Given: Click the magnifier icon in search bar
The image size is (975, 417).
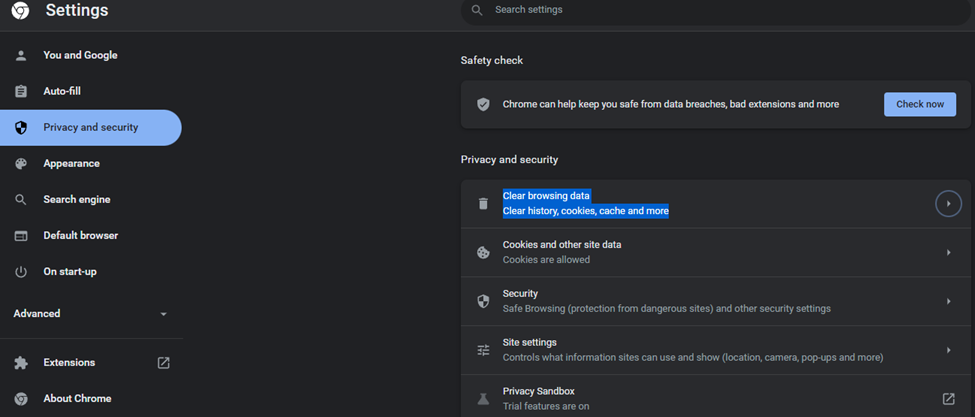Looking at the screenshot, I should coord(477,10).
